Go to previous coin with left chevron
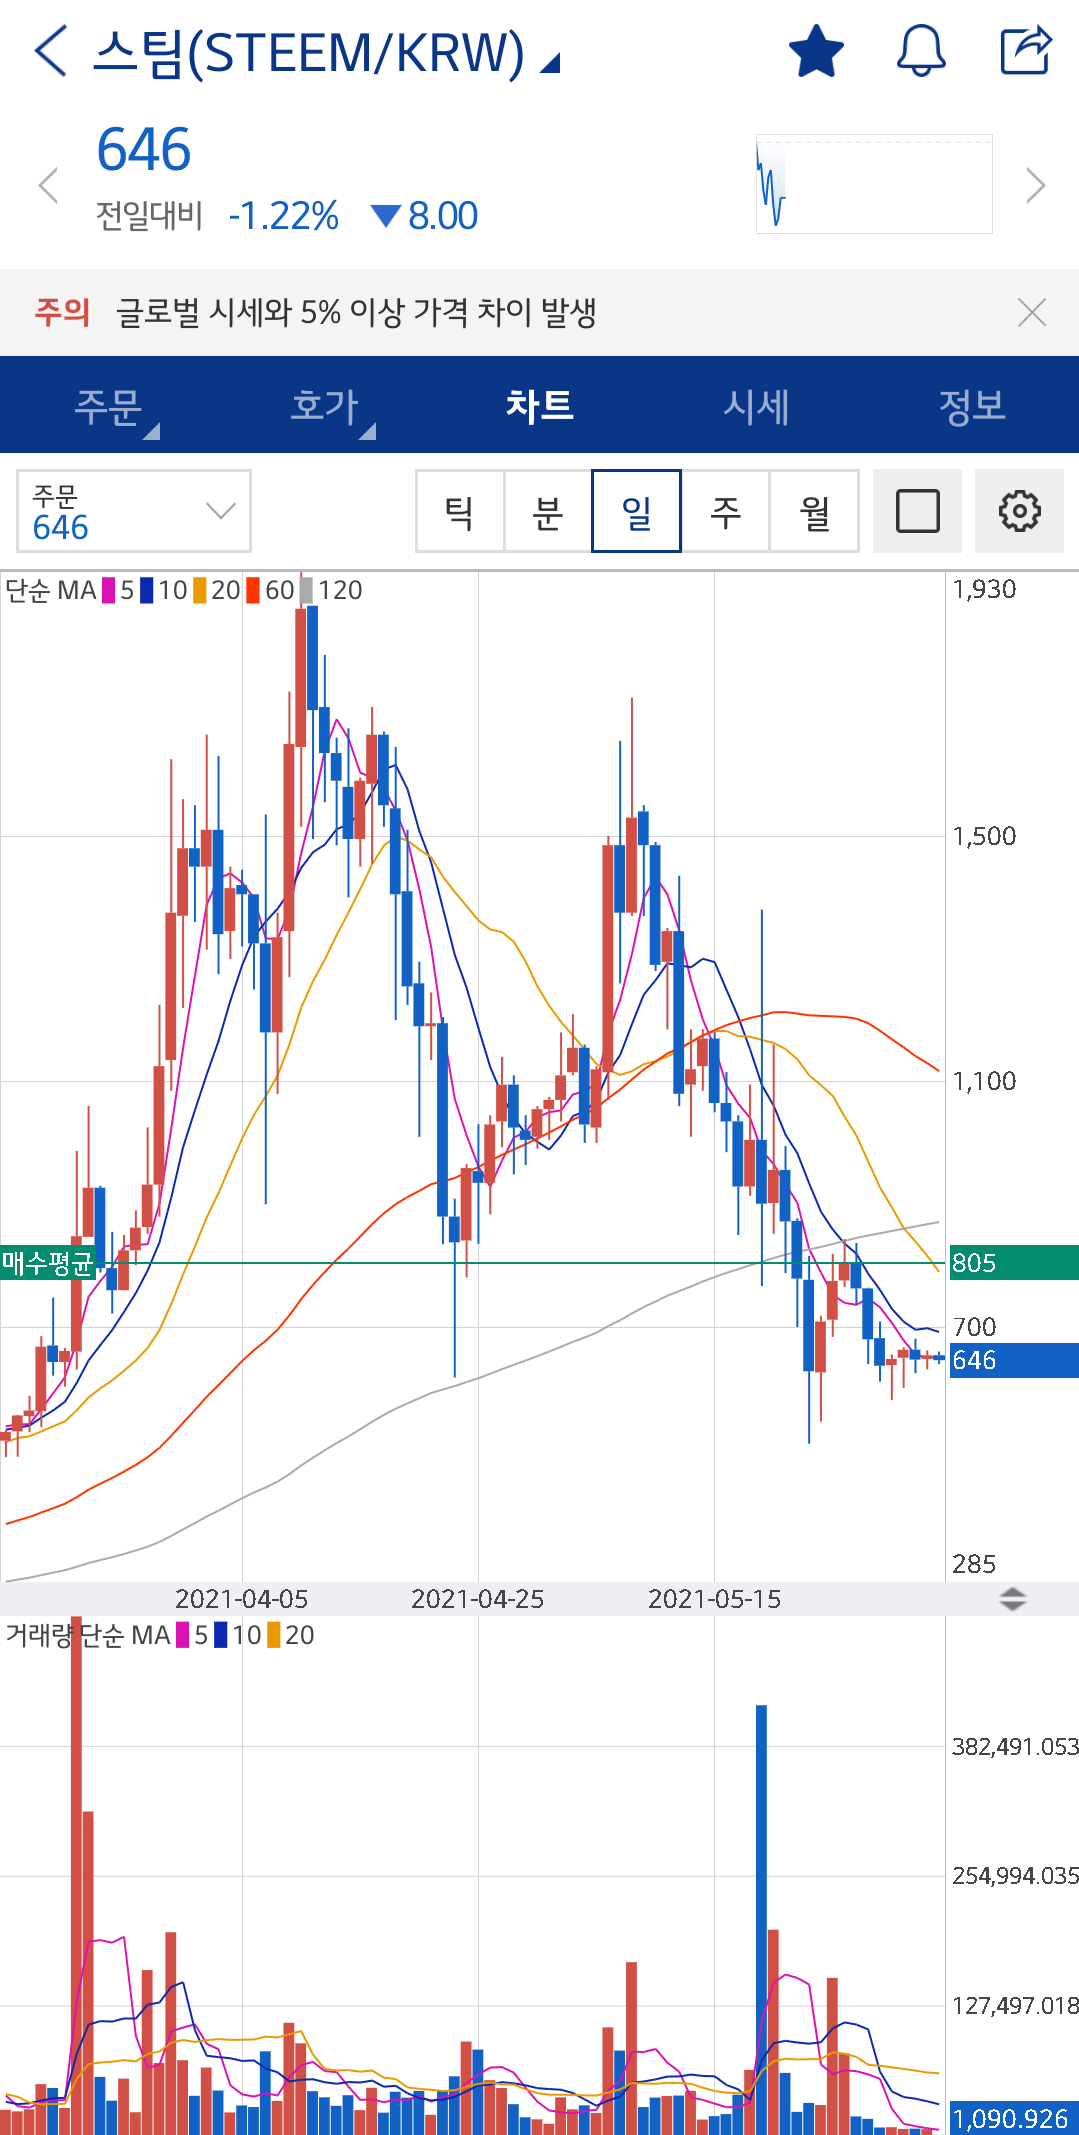This screenshot has height=2135, width=1079. click(47, 186)
